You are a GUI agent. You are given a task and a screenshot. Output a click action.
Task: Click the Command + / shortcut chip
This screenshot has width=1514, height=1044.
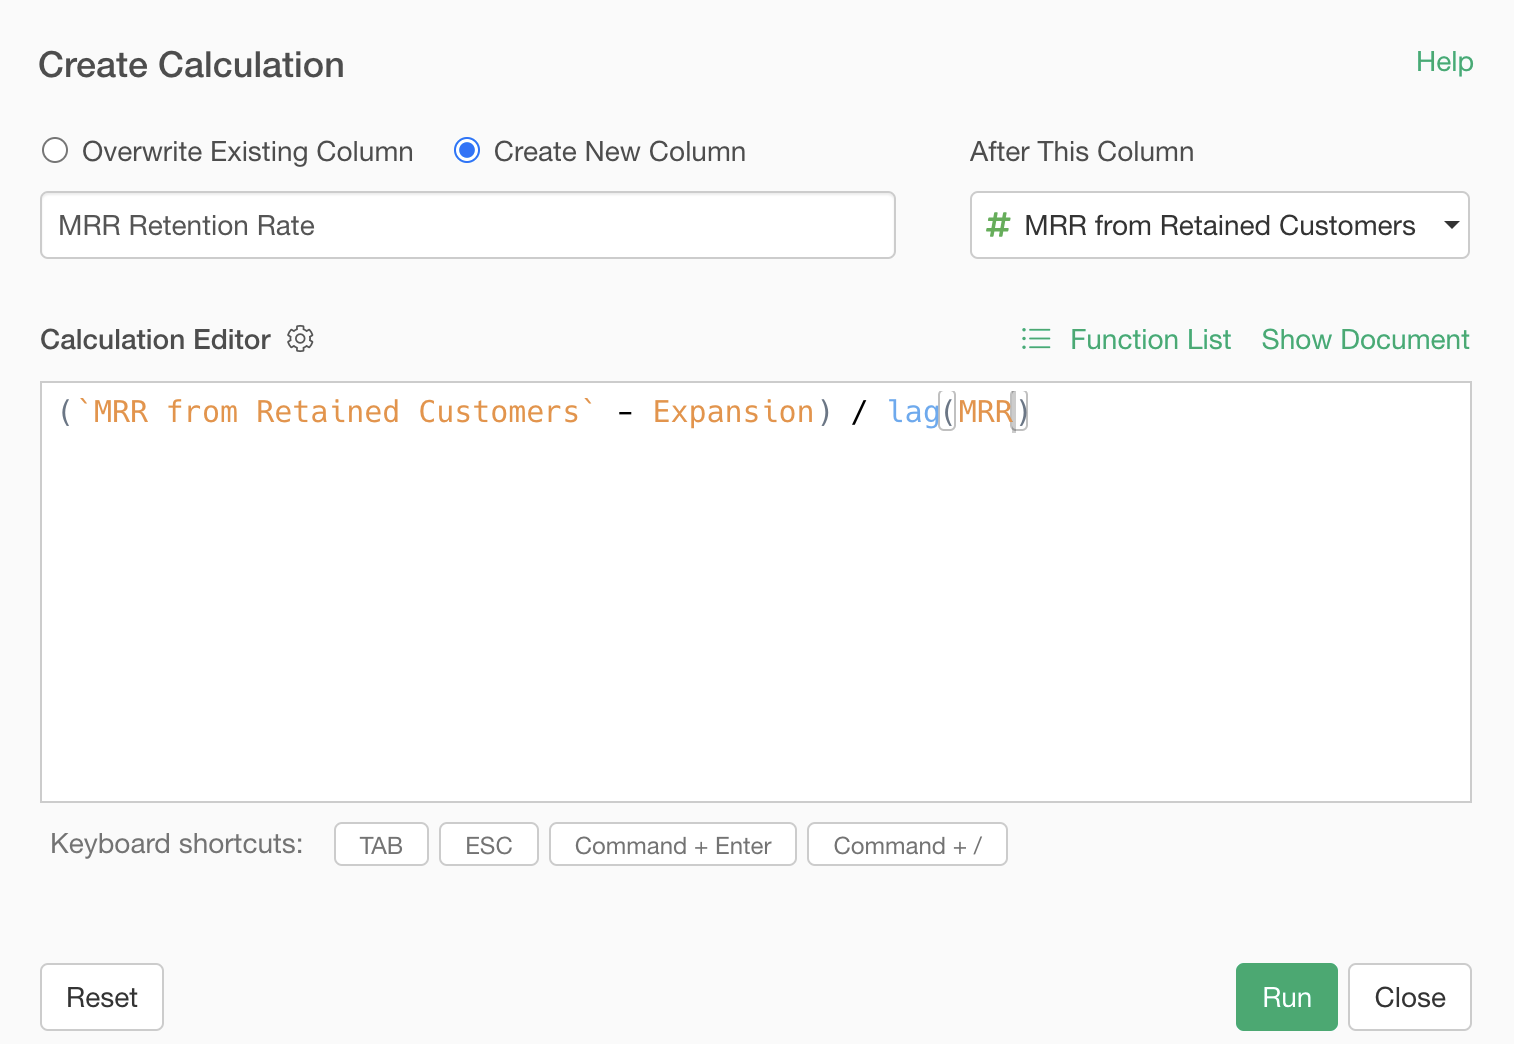coord(907,845)
